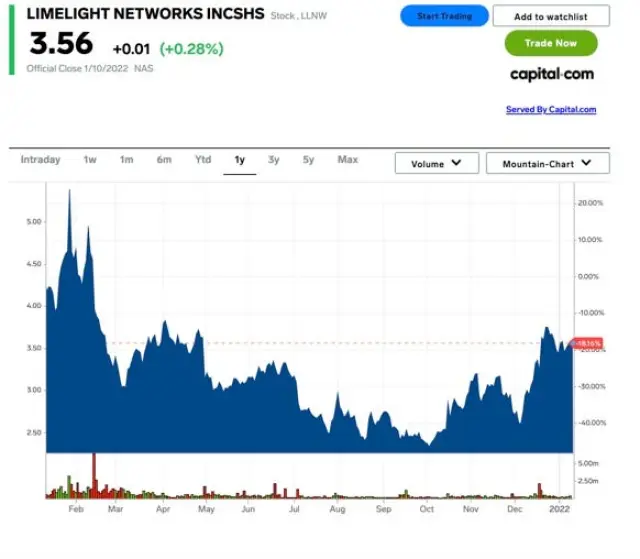Screen dimensions: 640x559
Task: Click the blue Start Trading button
Action: click(444, 16)
